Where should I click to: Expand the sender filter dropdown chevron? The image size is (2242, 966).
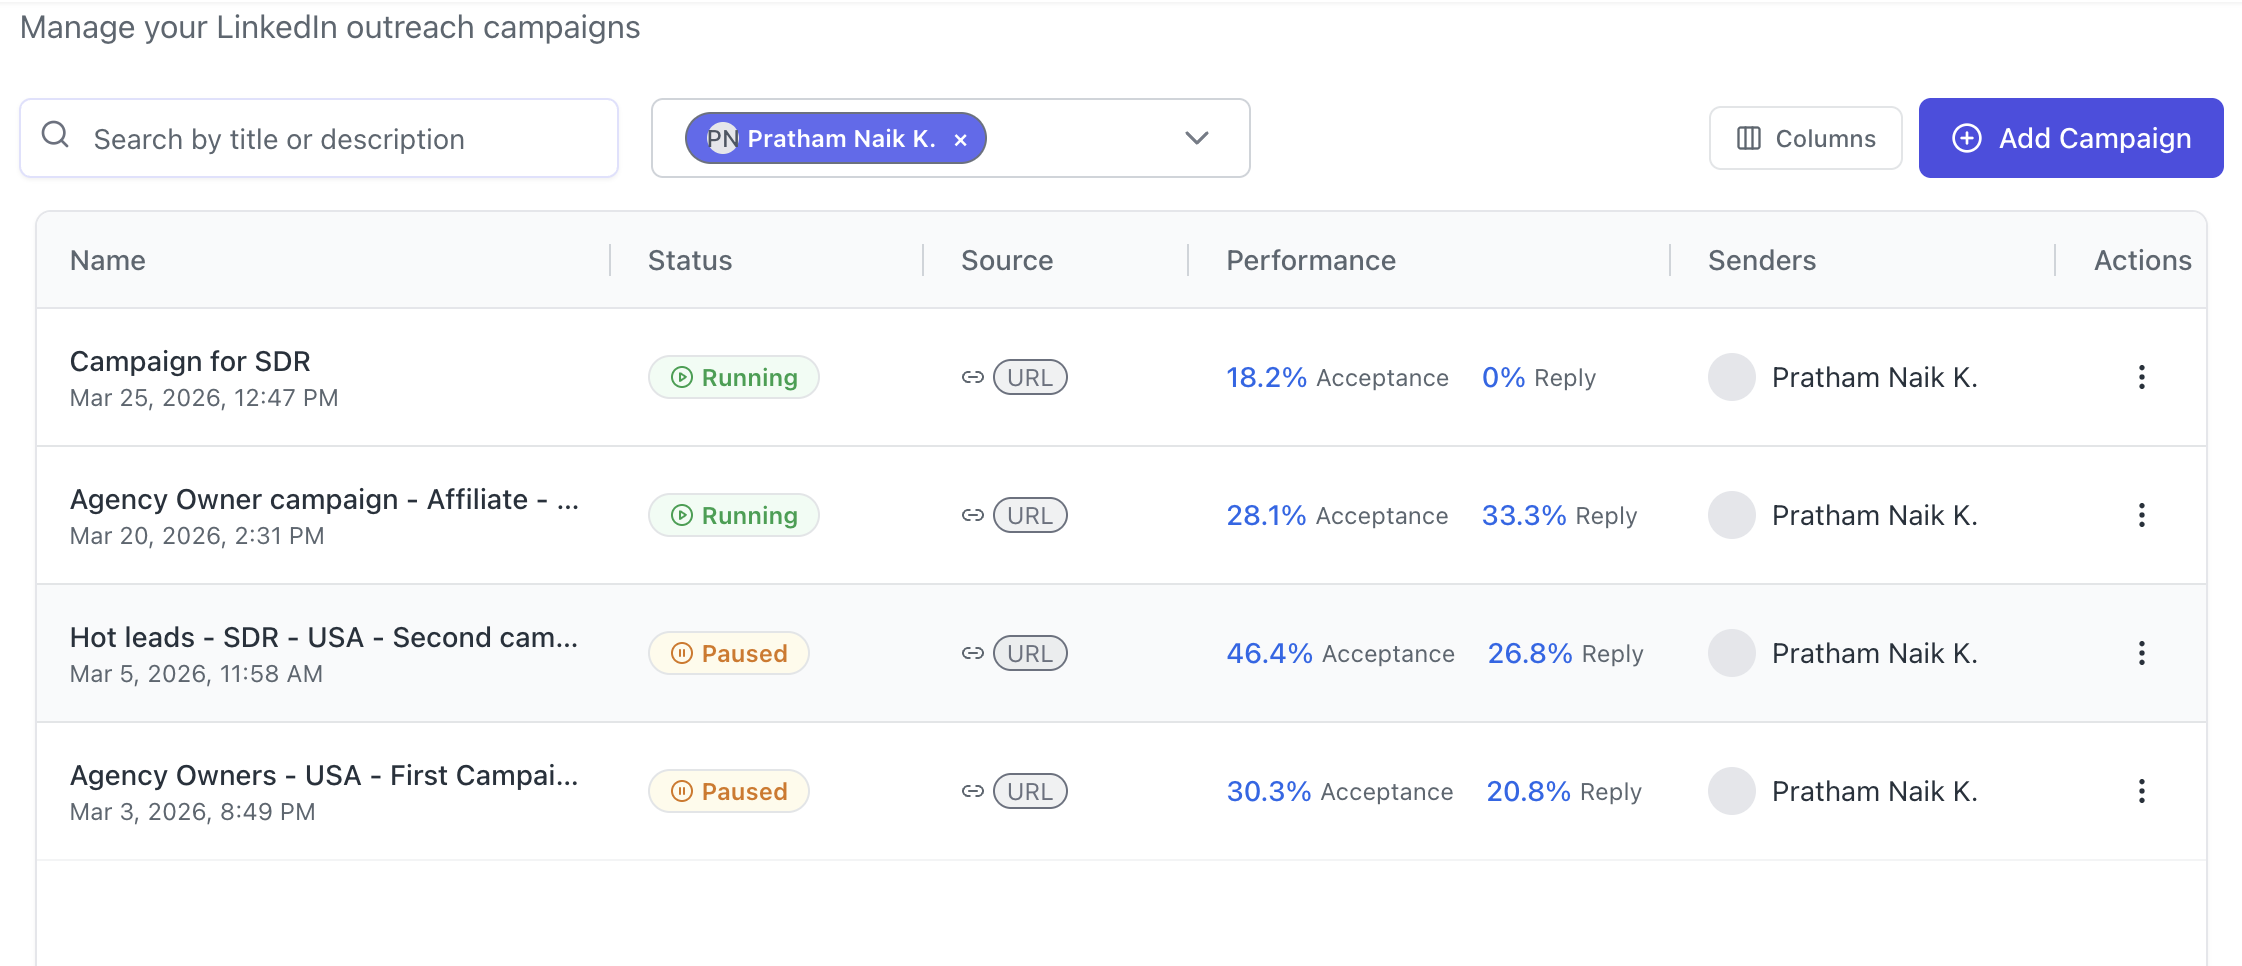point(1196,138)
